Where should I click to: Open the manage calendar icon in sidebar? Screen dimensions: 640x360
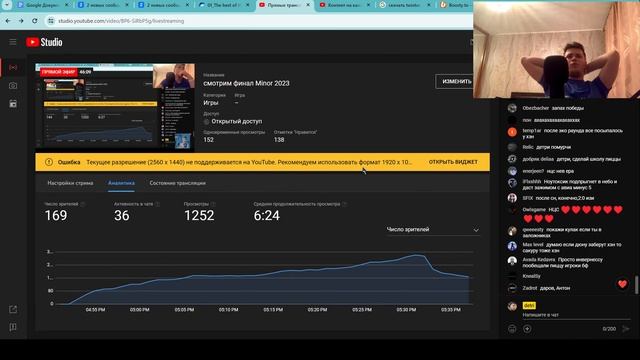pyautogui.click(x=13, y=104)
